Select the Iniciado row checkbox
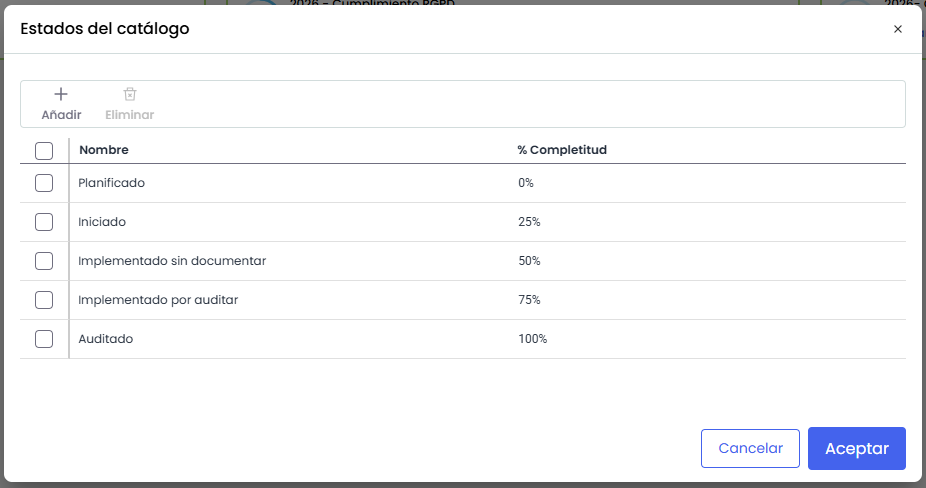926x488 pixels. pyautogui.click(x=44, y=222)
